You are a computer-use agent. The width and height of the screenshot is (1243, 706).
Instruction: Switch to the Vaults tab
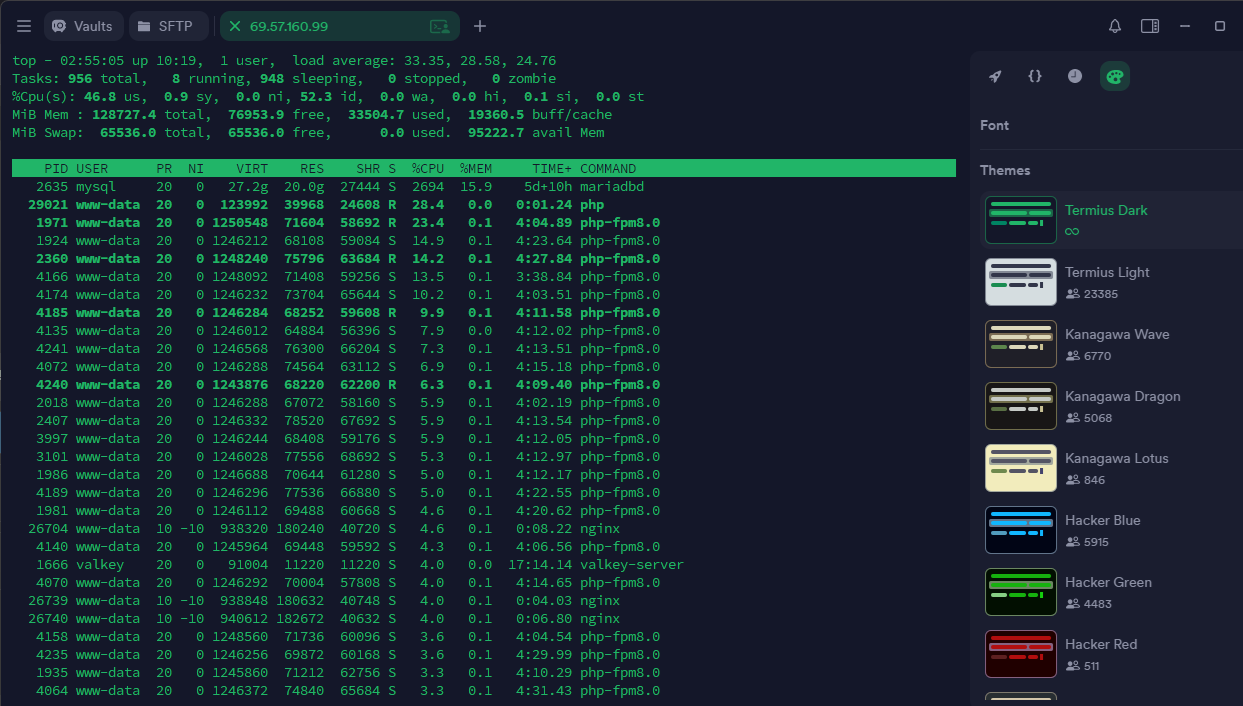click(x=84, y=26)
